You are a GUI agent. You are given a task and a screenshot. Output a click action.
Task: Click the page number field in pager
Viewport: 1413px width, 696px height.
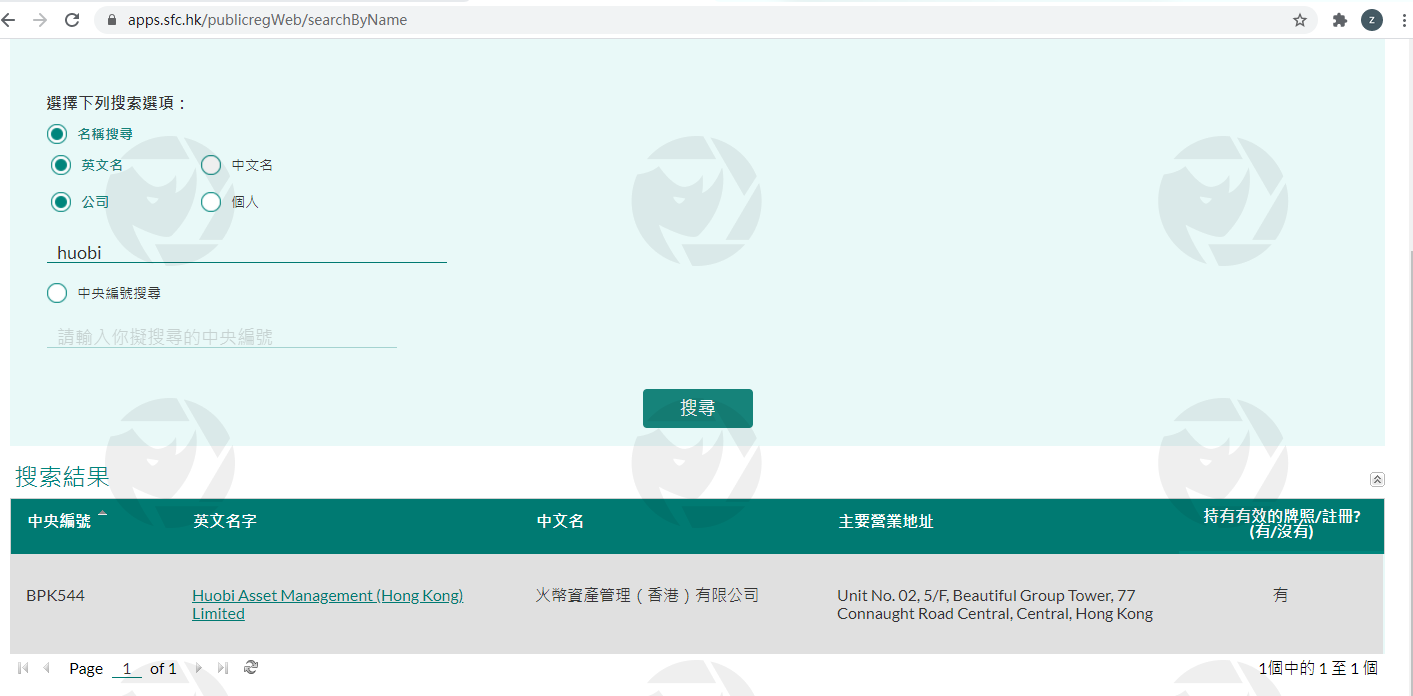[x=126, y=669]
